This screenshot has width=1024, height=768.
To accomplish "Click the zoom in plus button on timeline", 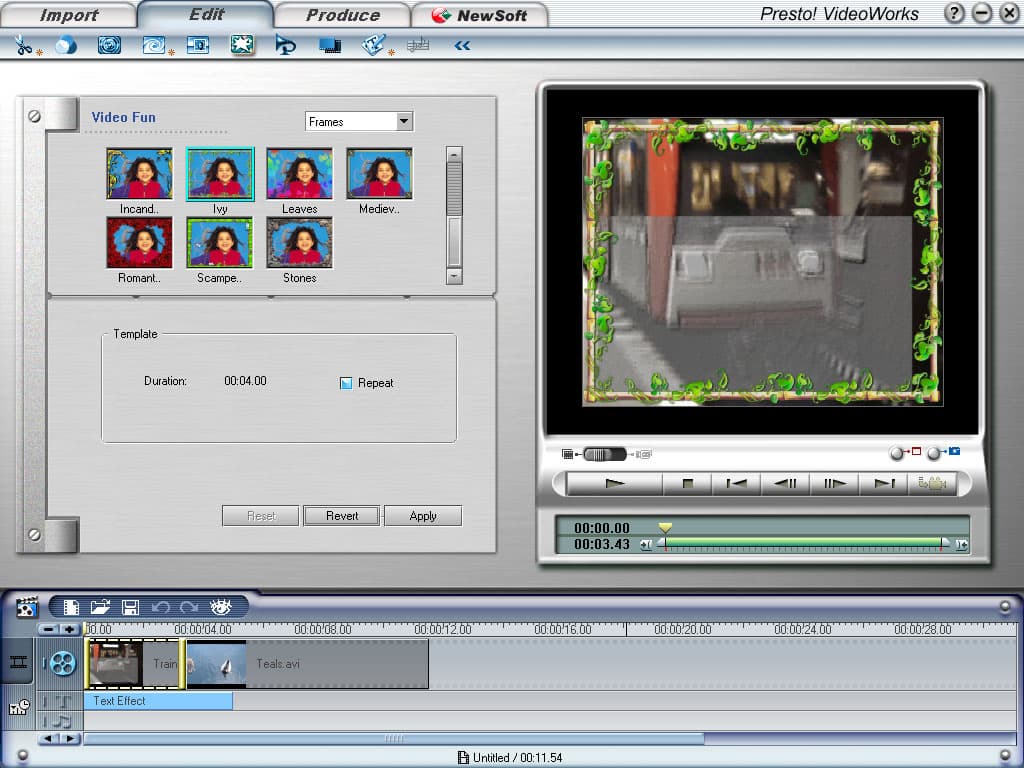I will 69,629.
